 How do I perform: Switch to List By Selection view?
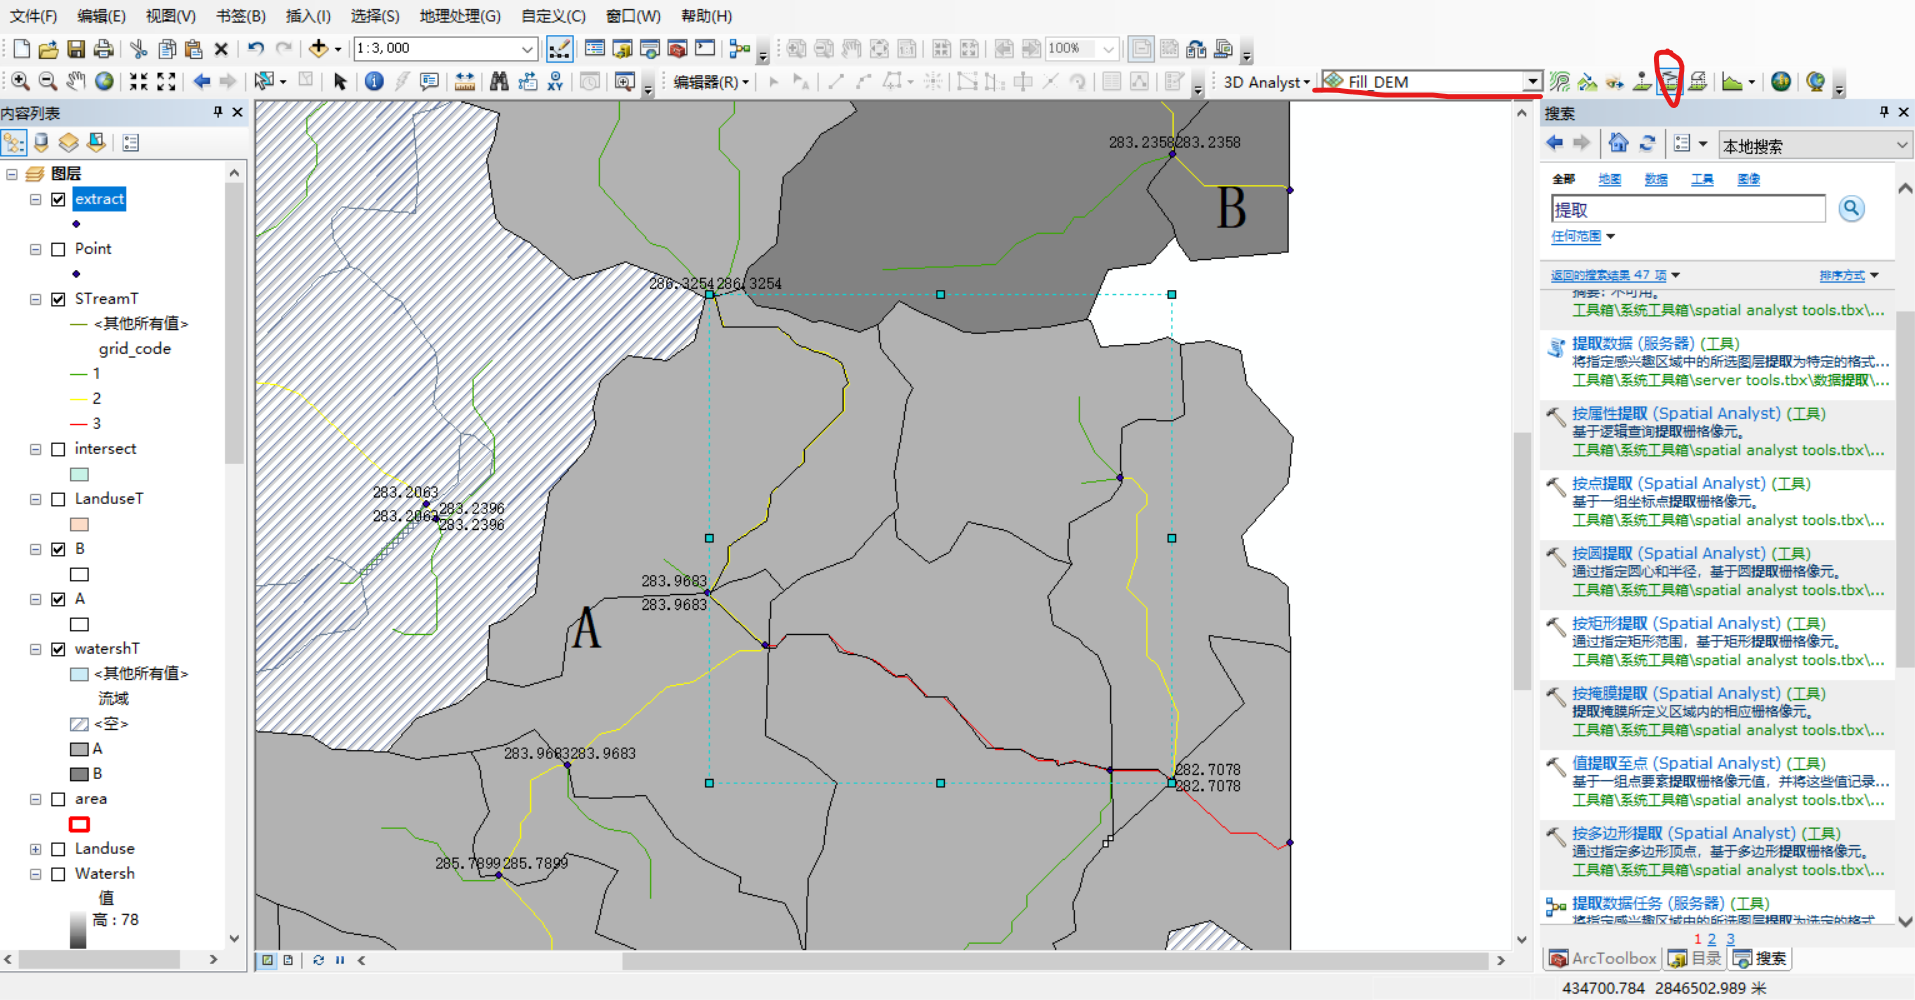coord(96,143)
